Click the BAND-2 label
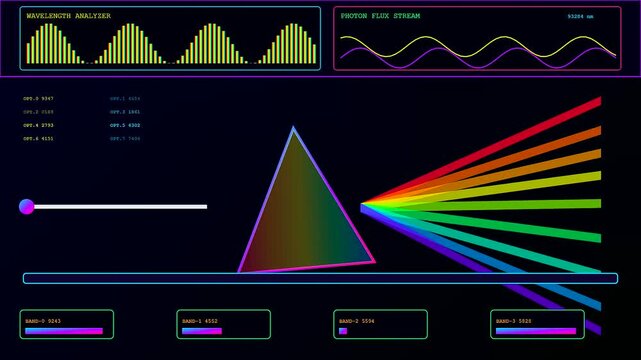641x360 pixels. pos(356,321)
